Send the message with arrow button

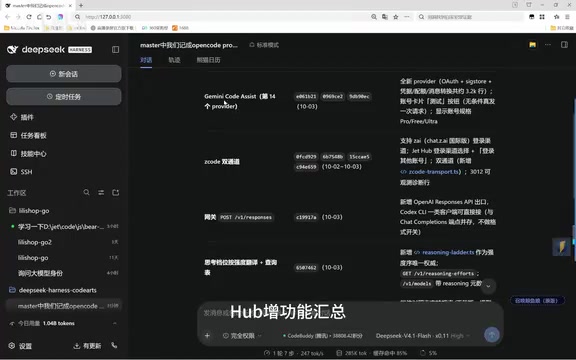click(492, 335)
